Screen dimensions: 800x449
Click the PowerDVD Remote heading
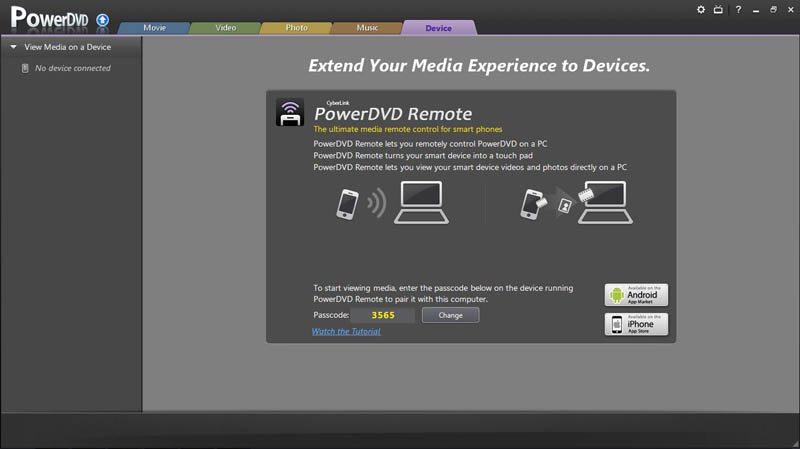[x=393, y=113]
